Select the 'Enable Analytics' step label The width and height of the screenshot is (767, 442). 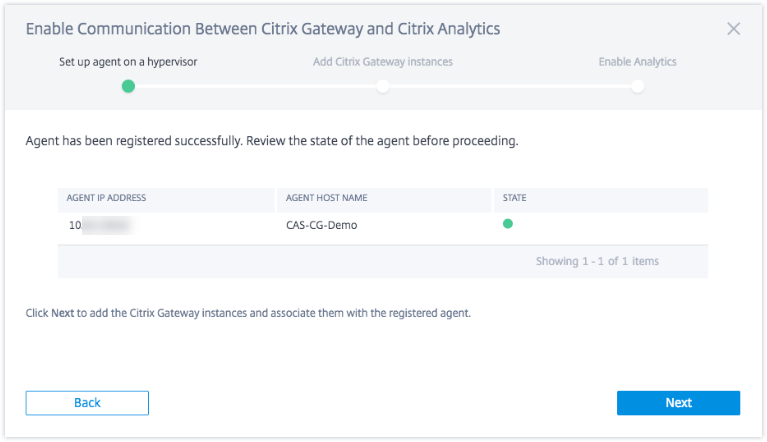tap(637, 62)
